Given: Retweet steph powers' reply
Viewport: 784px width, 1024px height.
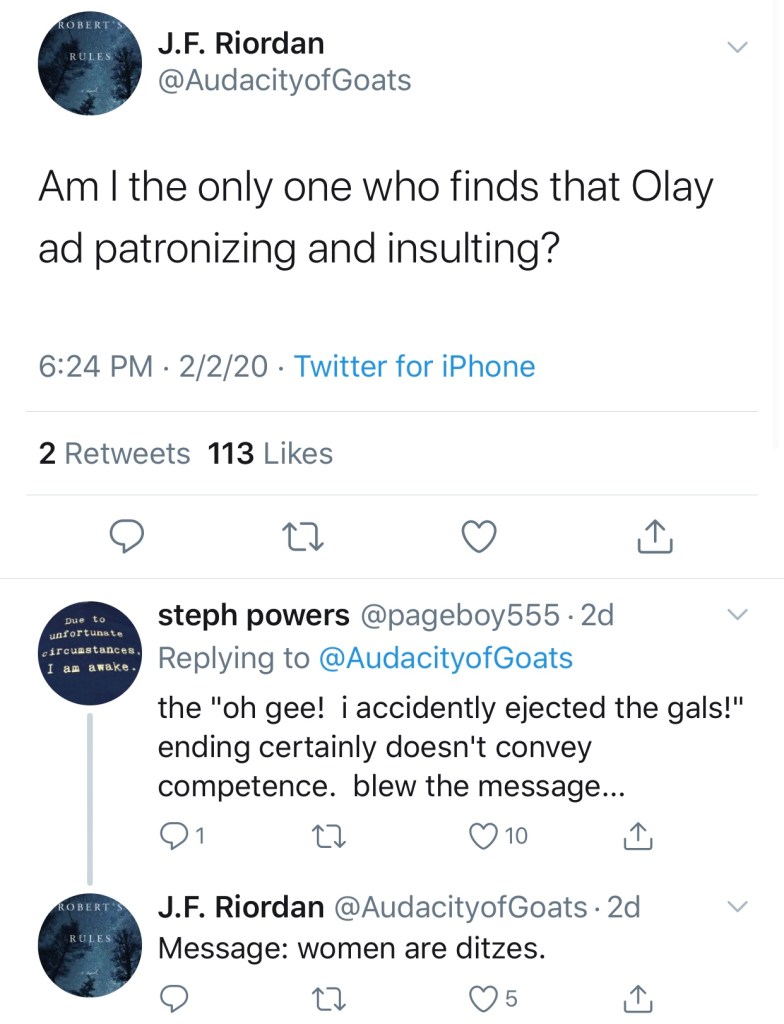Looking at the screenshot, I should 327,835.
